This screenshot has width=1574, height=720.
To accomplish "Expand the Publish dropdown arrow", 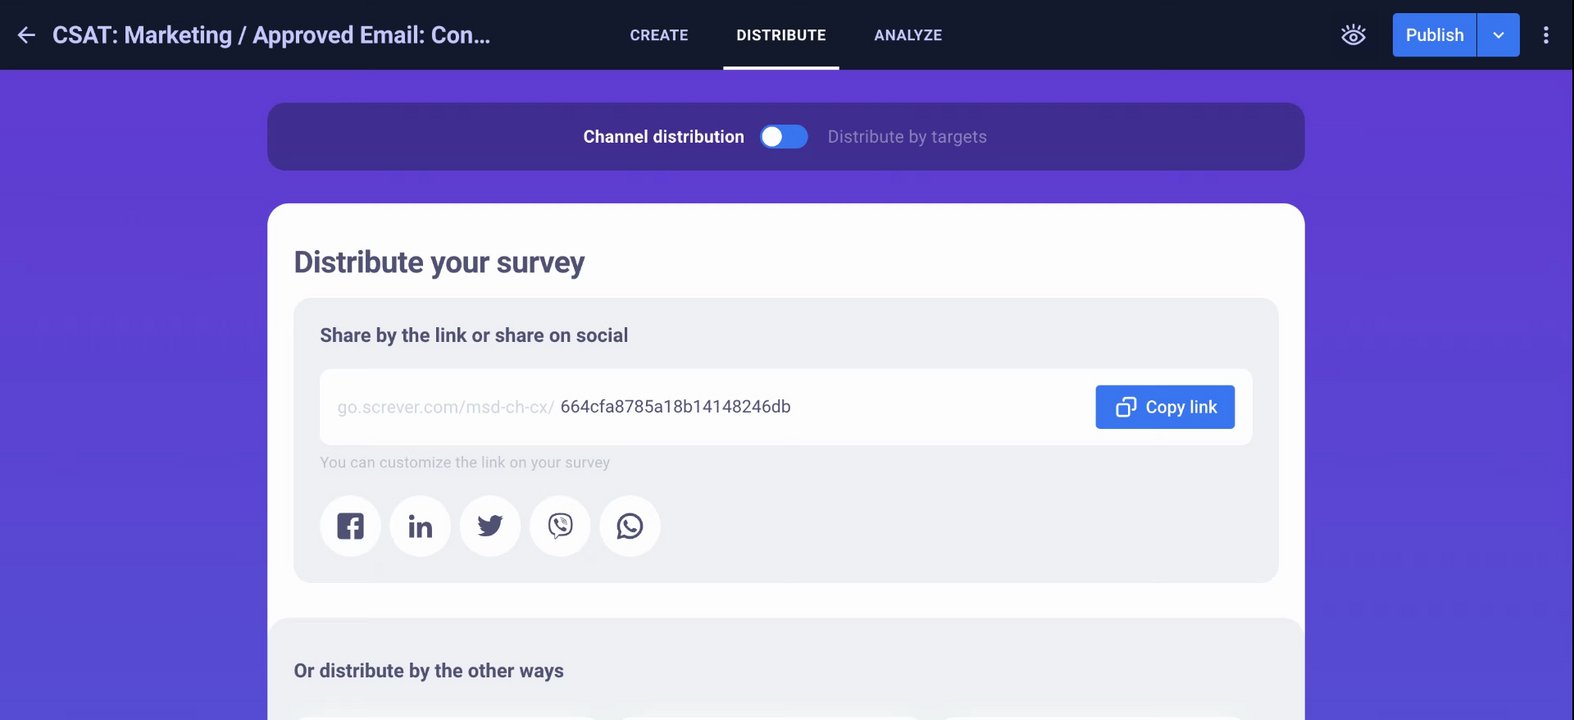I will point(1498,35).
